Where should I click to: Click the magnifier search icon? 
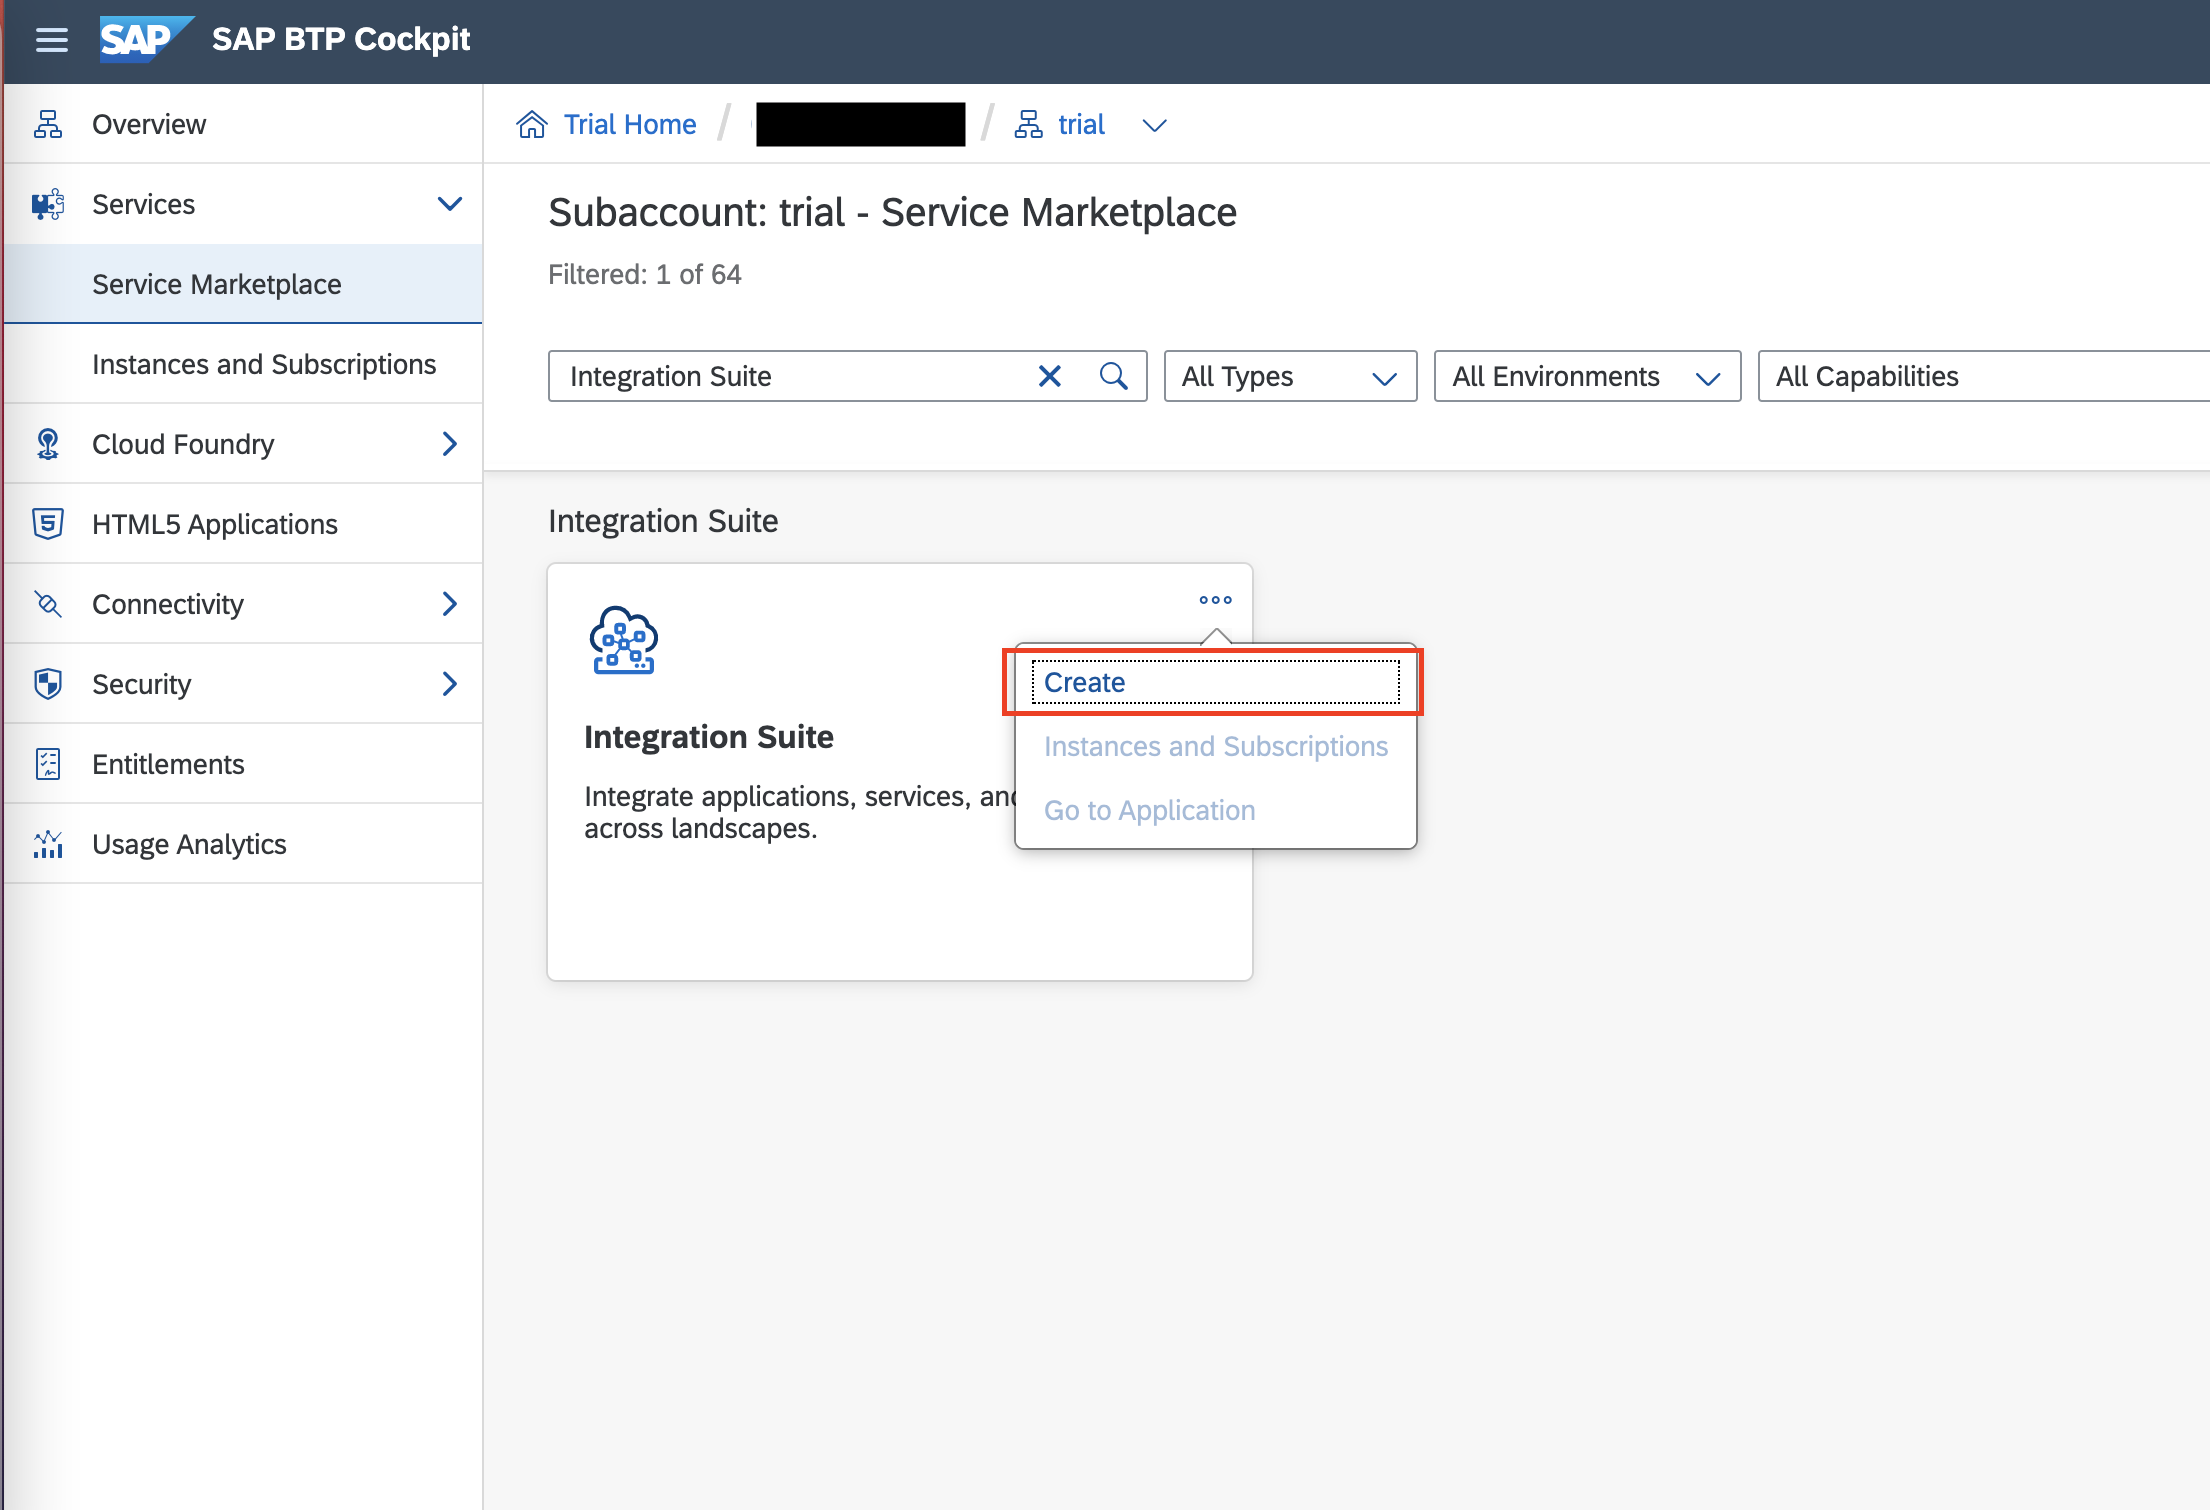(1113, 376)
